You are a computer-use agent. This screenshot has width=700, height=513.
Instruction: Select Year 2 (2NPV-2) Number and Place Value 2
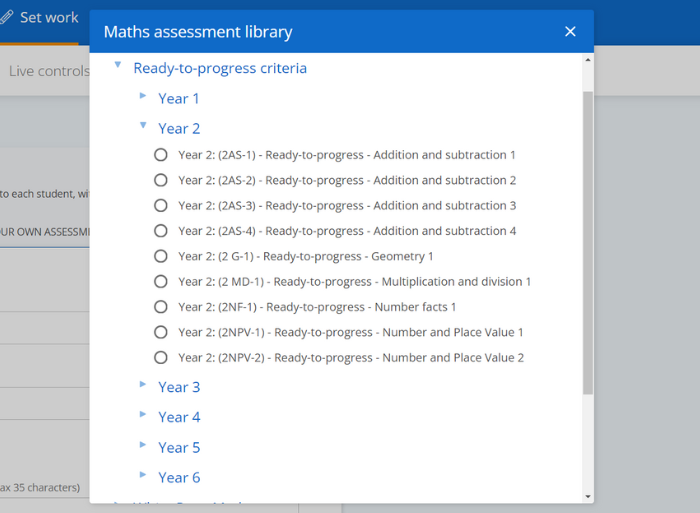click(161, 358)
